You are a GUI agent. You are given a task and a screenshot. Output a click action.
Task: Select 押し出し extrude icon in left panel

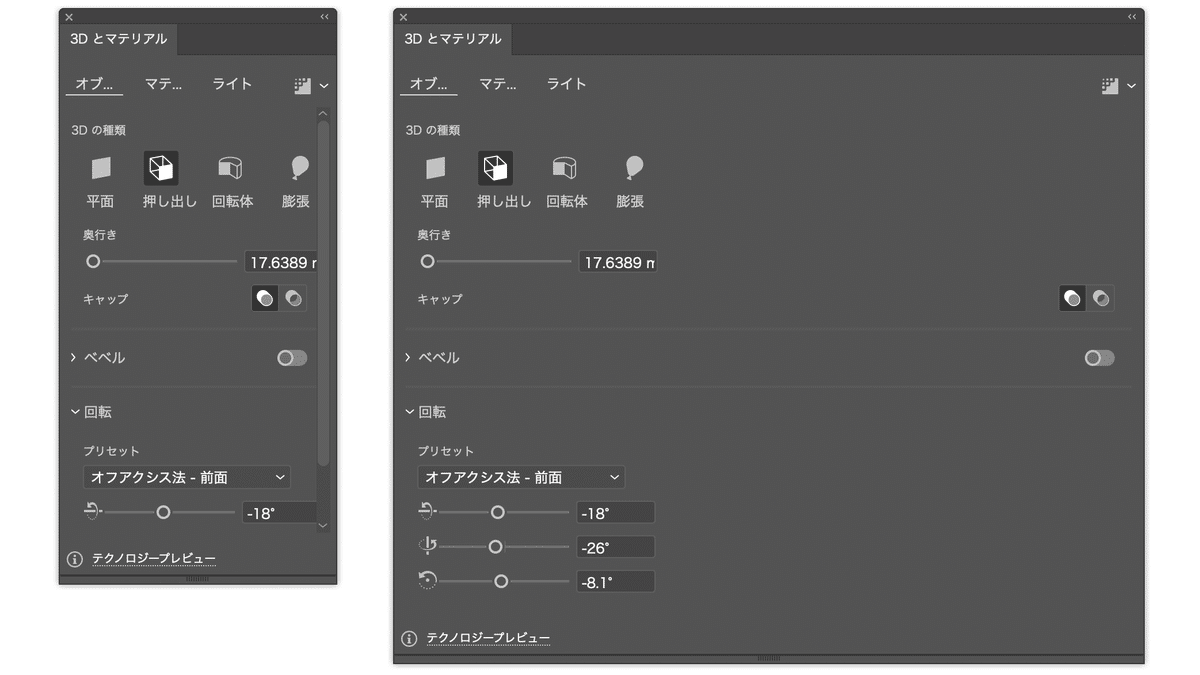tap(161, 168)
